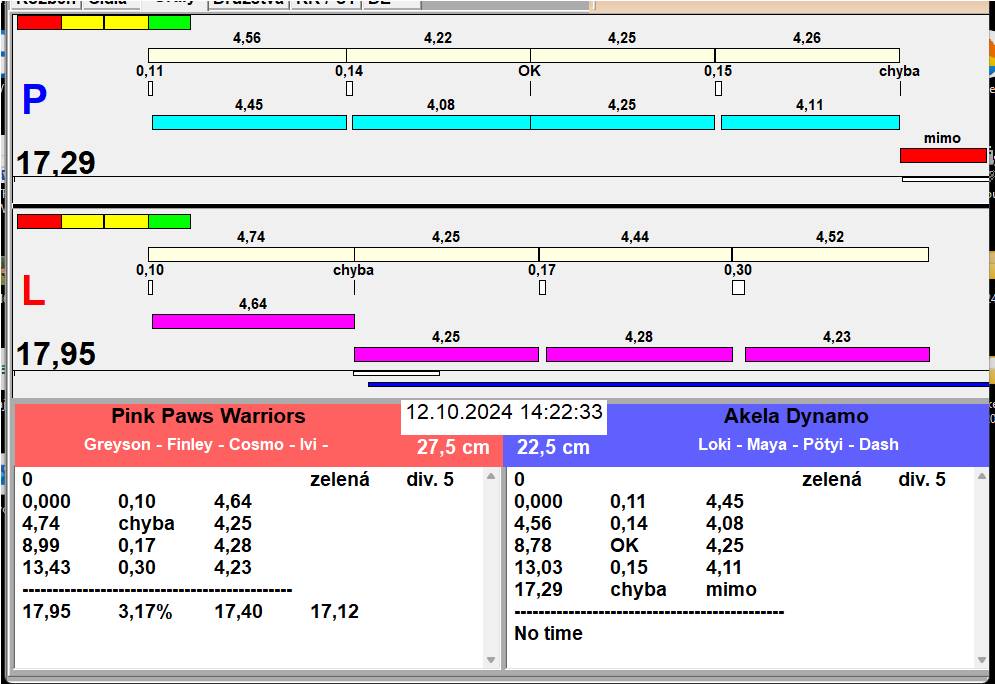Screen dimensions: 995x684
Task: Click the red start light in lane L
Action: click(x=39, y=221)
